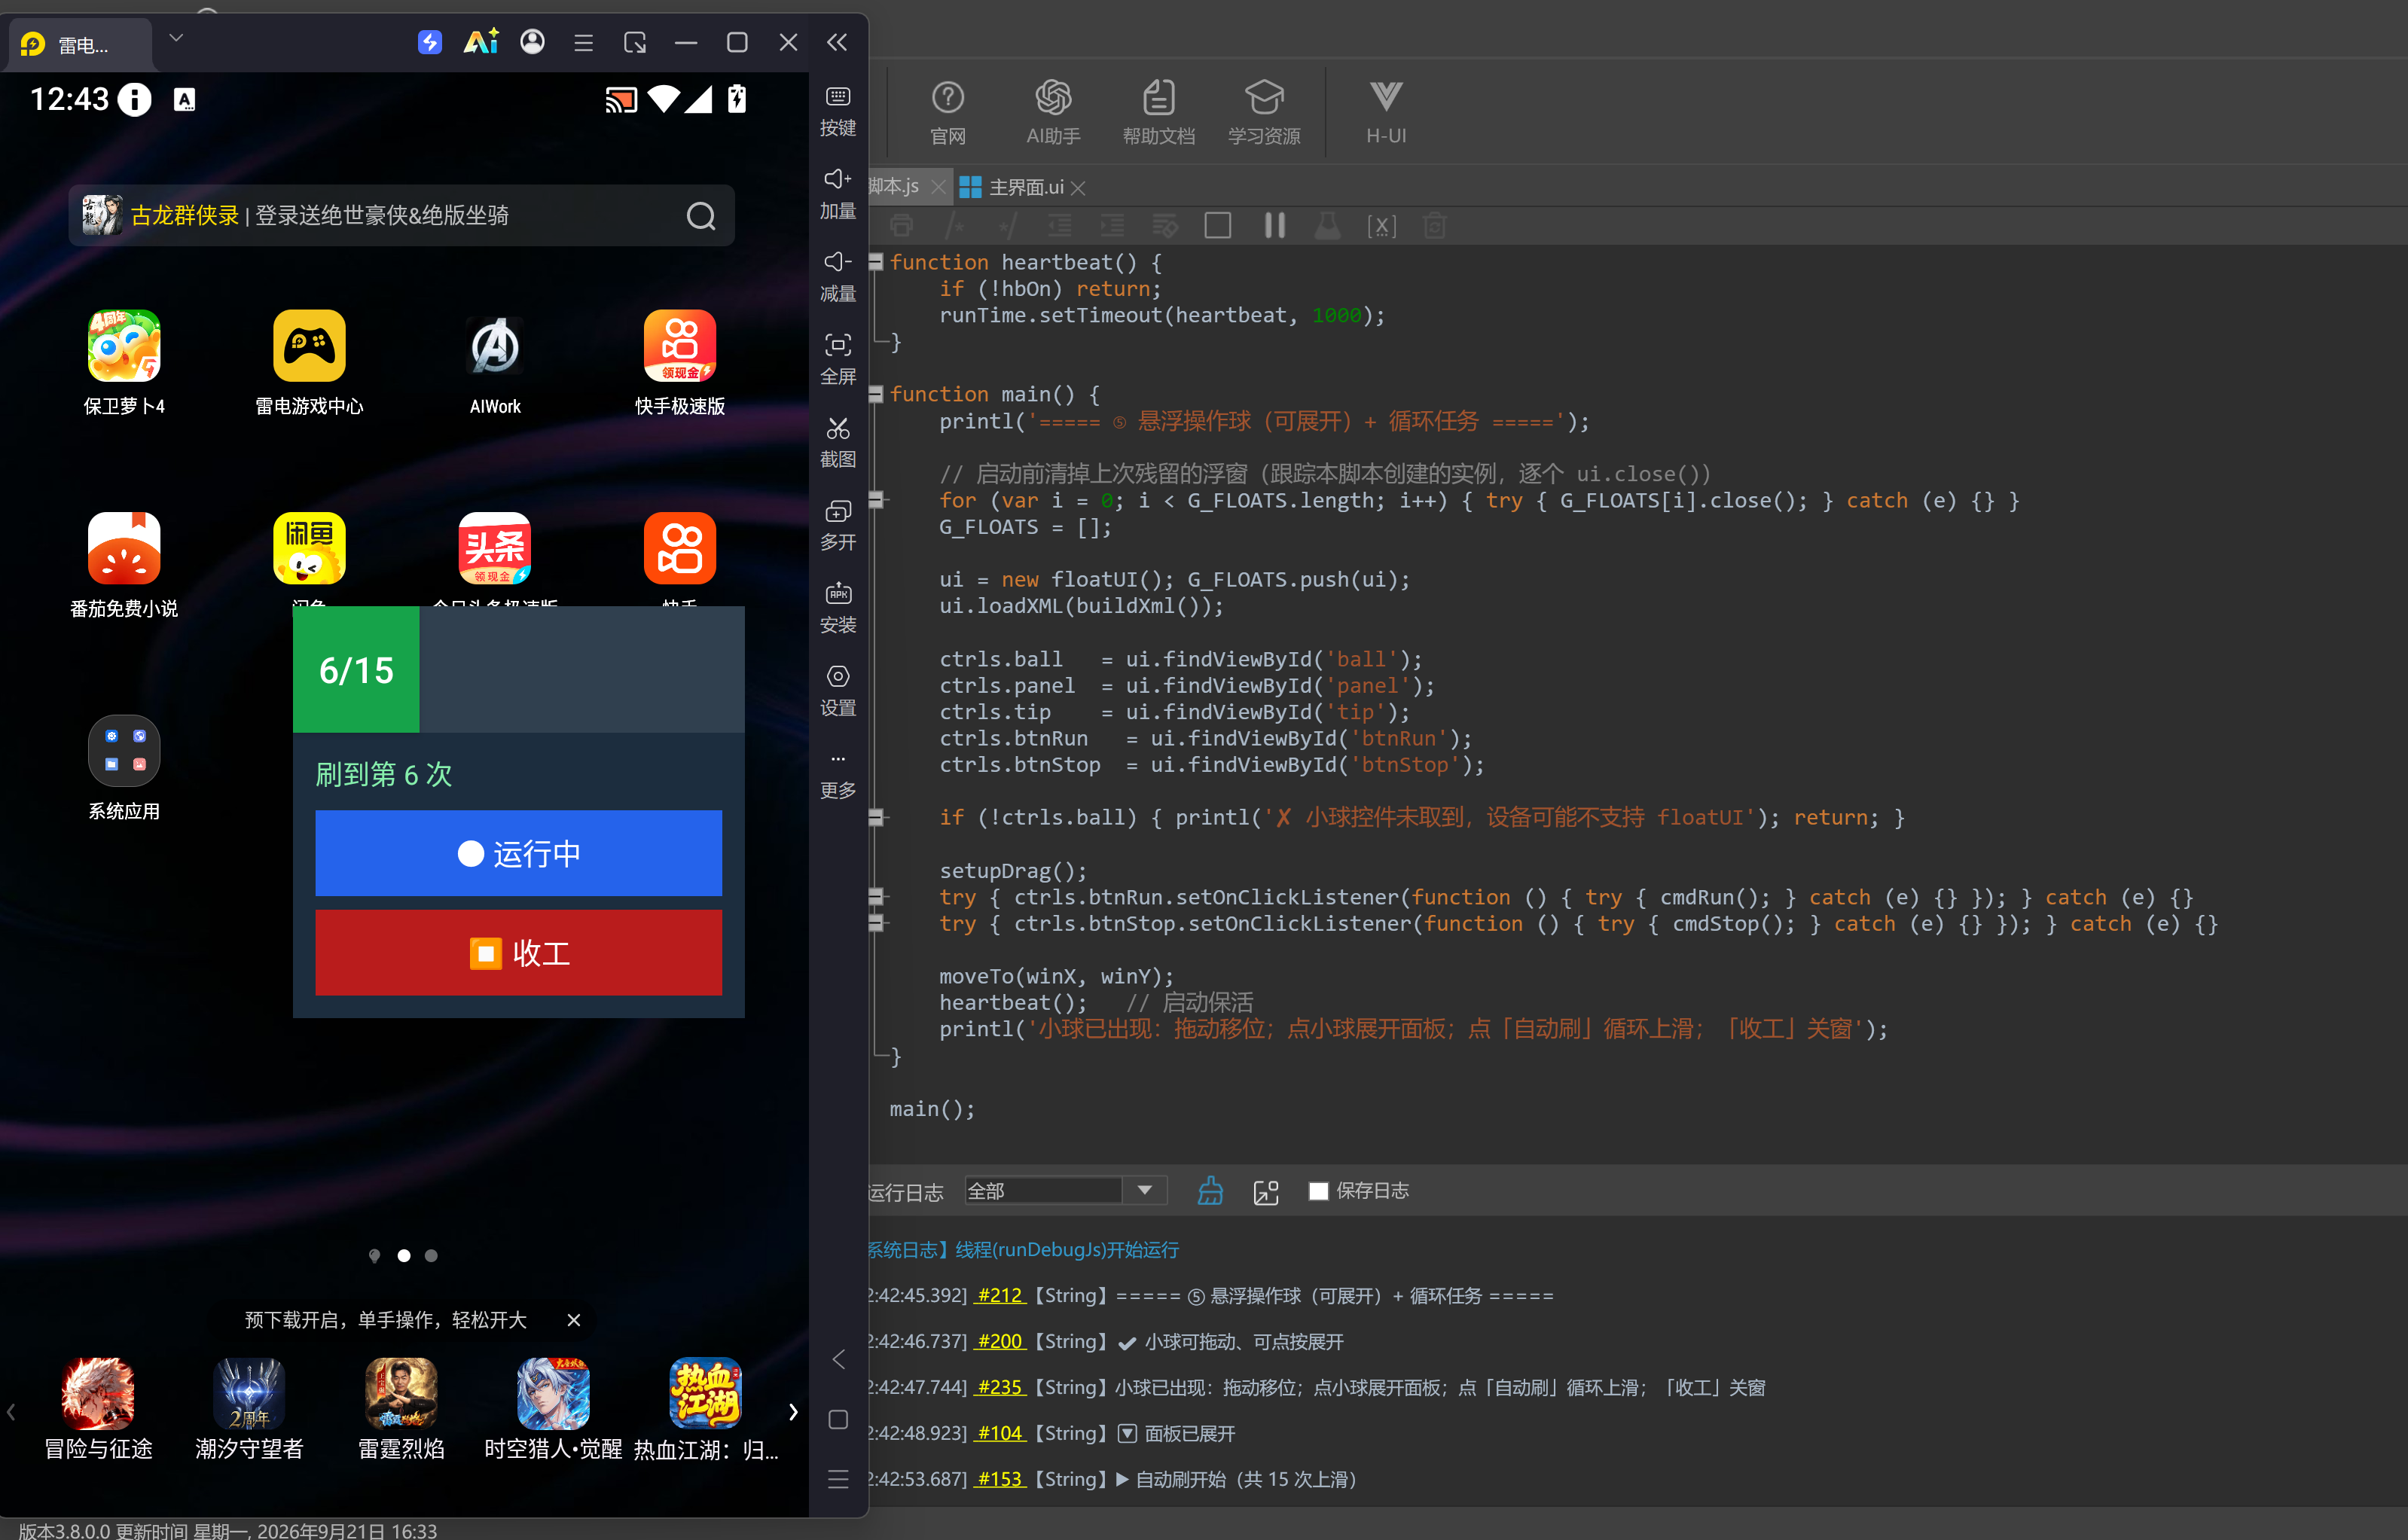Open 帮助文档 help docs

pyautogui.click(x=1158, y=112)
